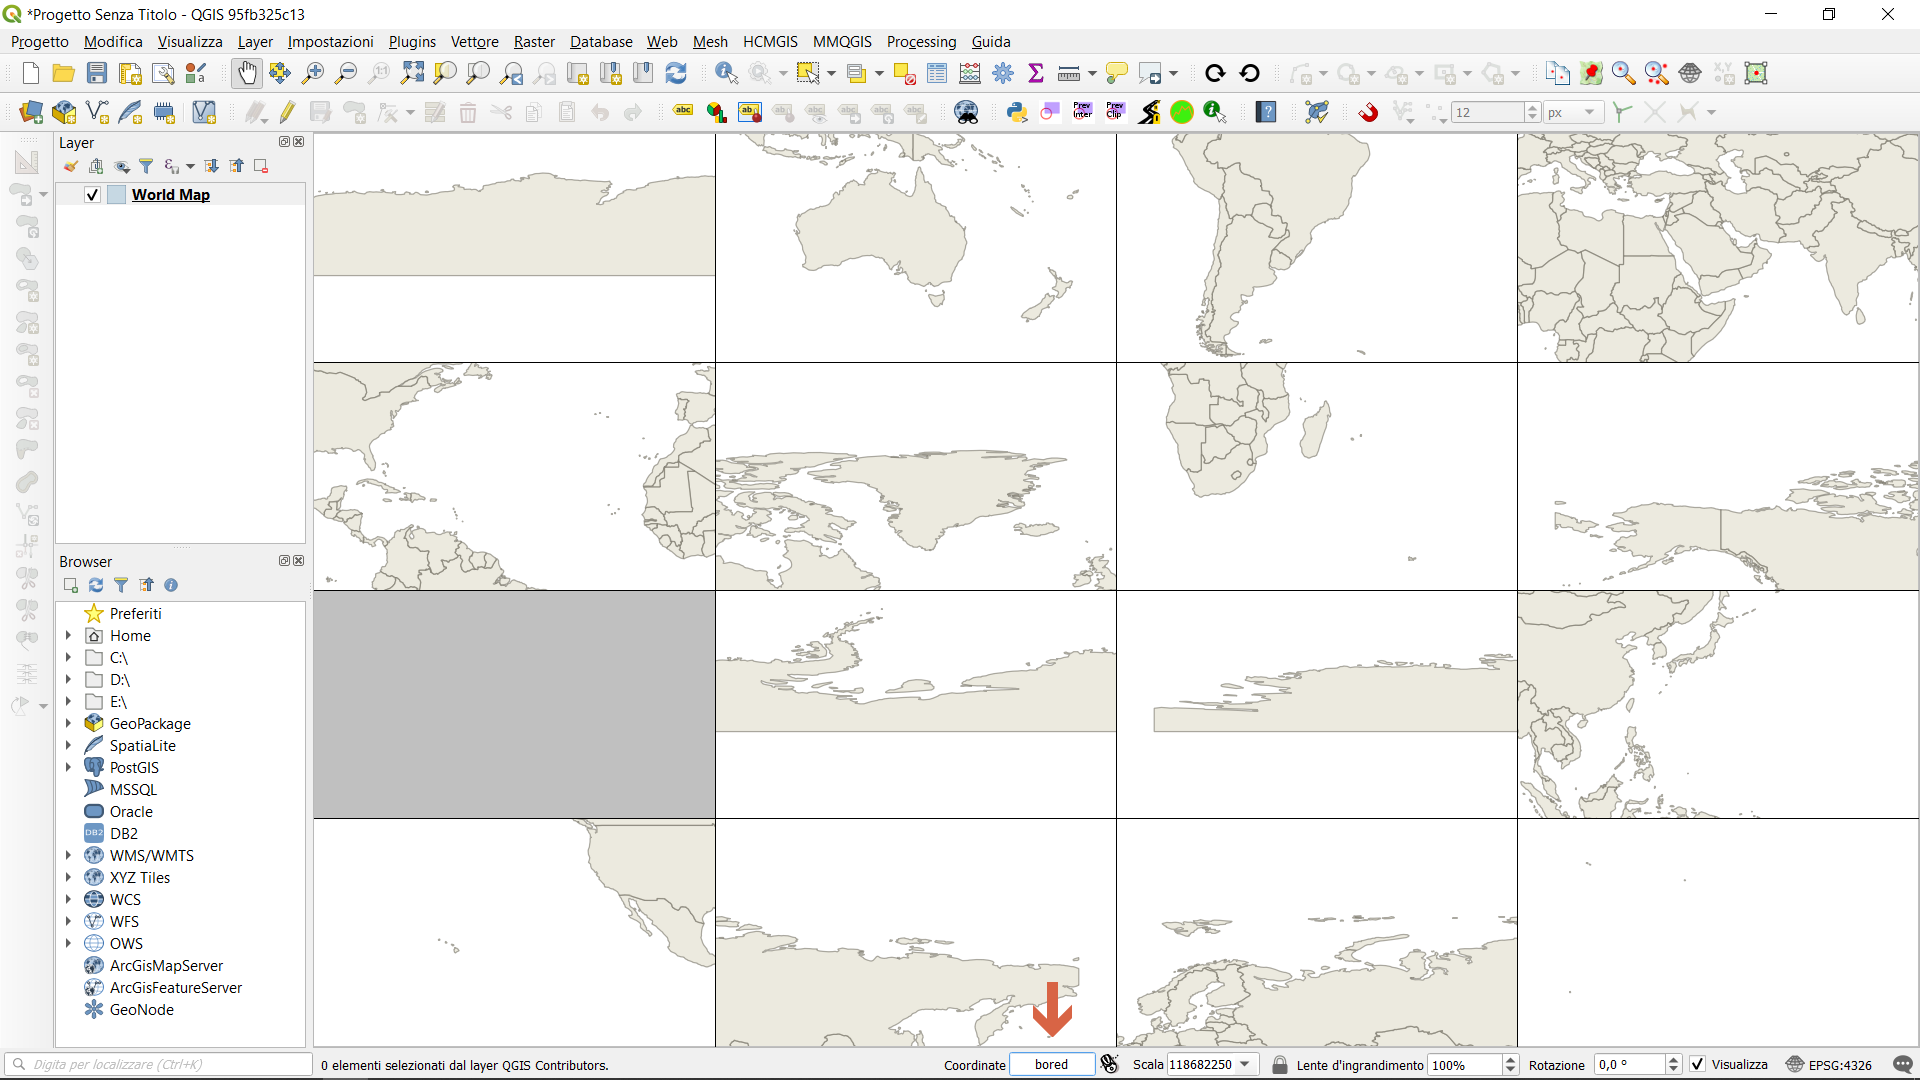The width and height of the screenshot is (1920, 1080).
Task: Click the EPSG:4326 projection button
Action: [x=1829, y=1065]
